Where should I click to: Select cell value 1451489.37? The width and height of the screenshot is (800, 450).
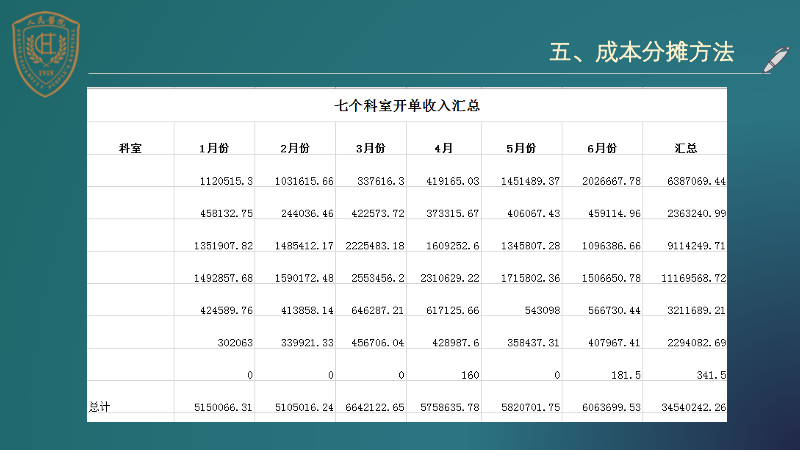[x=530, y=181]
